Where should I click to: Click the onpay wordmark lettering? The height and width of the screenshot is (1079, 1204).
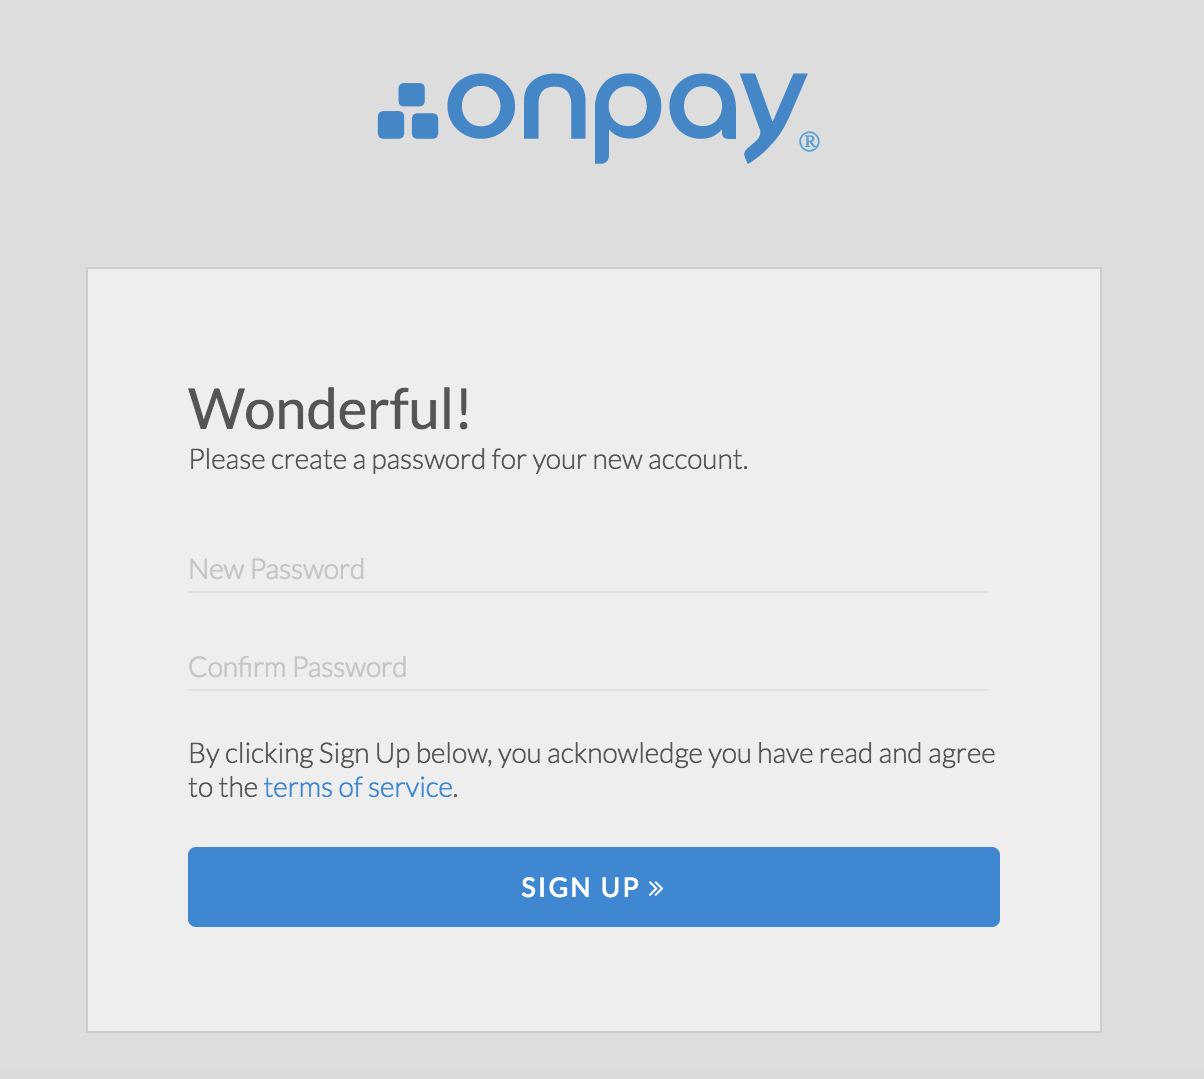(x=626, y=117)
